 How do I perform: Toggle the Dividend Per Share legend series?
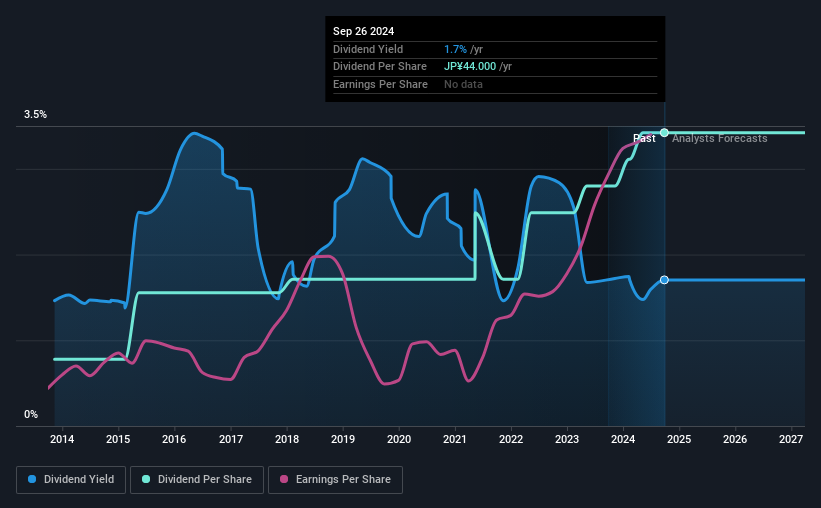tap(197, 480)
